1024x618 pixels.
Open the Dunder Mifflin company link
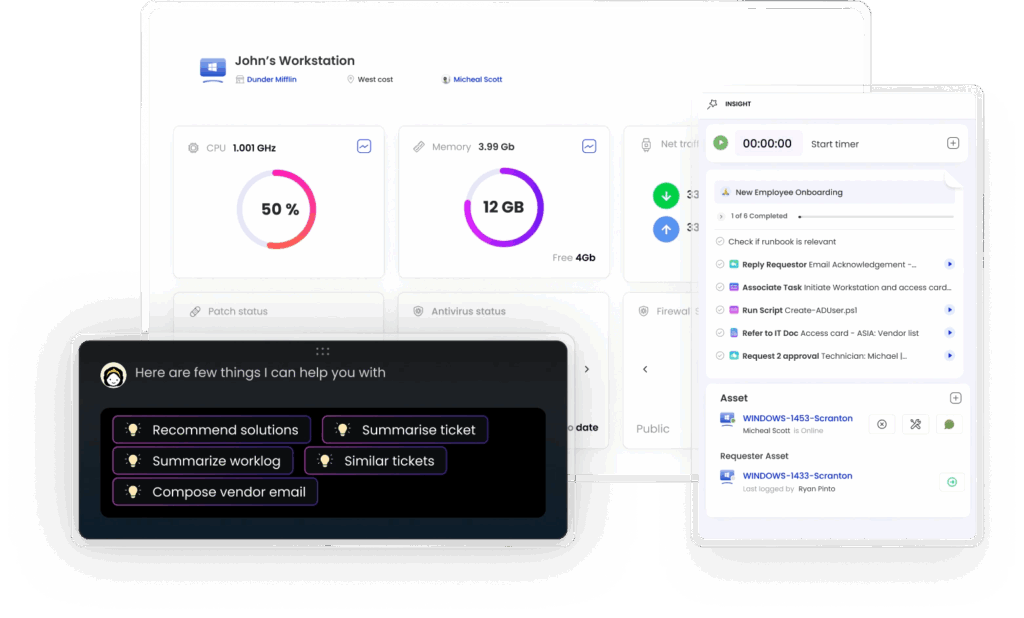click(x=271, y=80)
